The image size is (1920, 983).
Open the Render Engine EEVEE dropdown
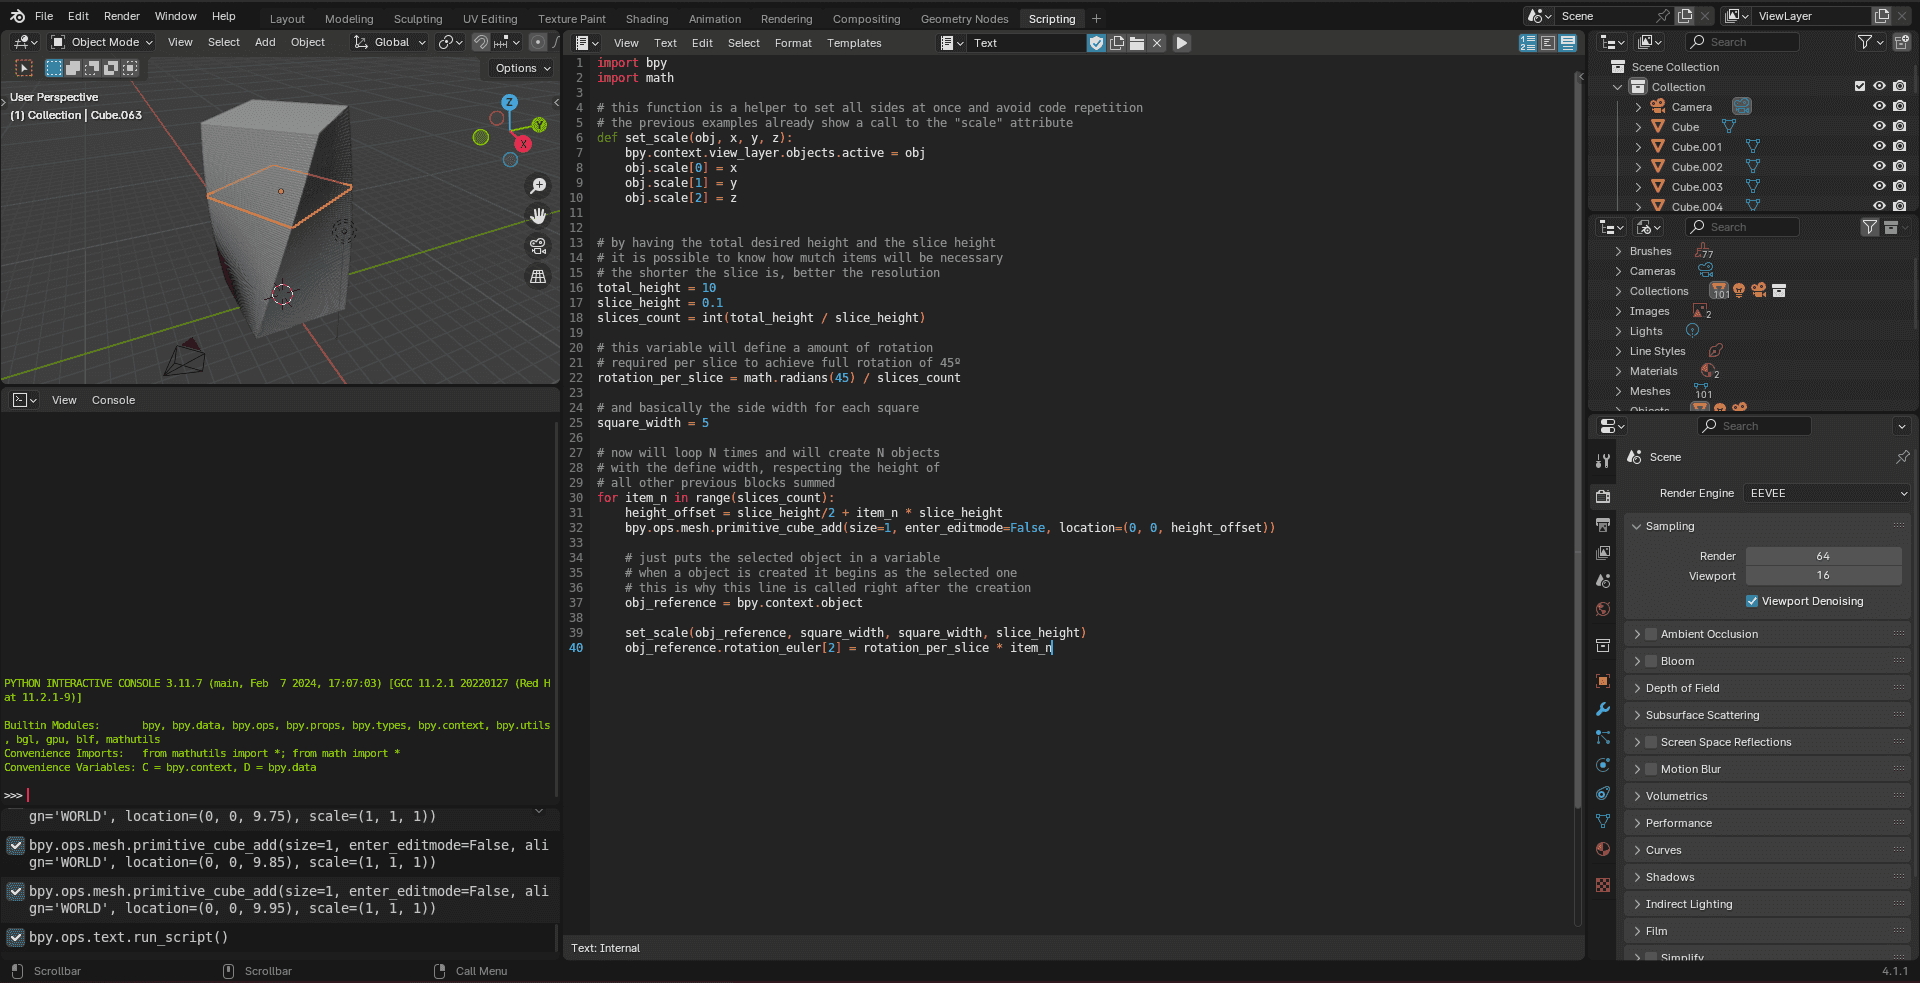pos(1827,493)
